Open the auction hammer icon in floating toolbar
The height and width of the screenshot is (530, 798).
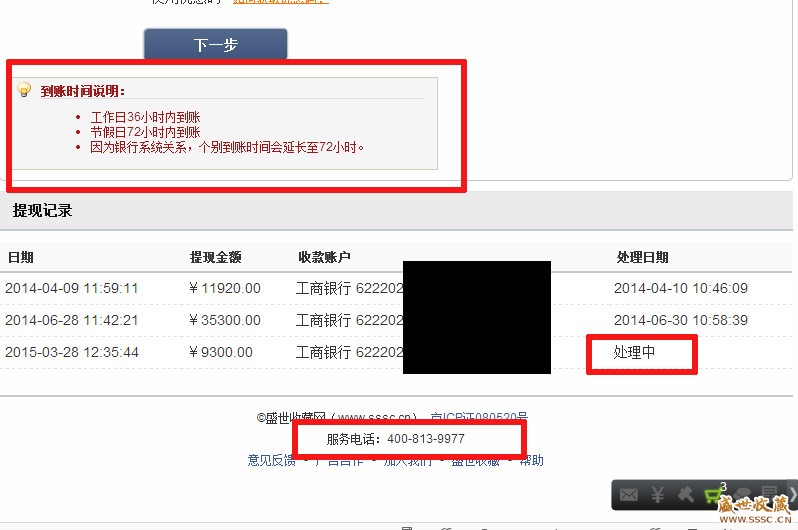click(686, 494)
